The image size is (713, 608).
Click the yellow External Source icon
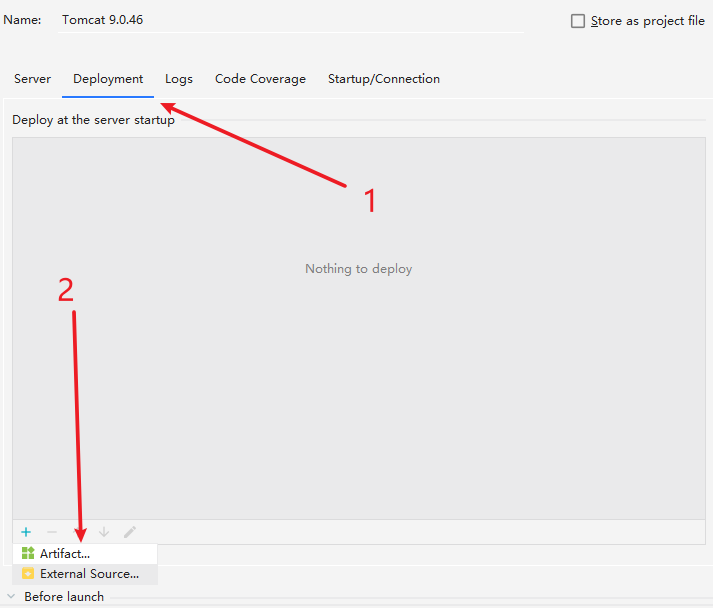click(28, 573)
